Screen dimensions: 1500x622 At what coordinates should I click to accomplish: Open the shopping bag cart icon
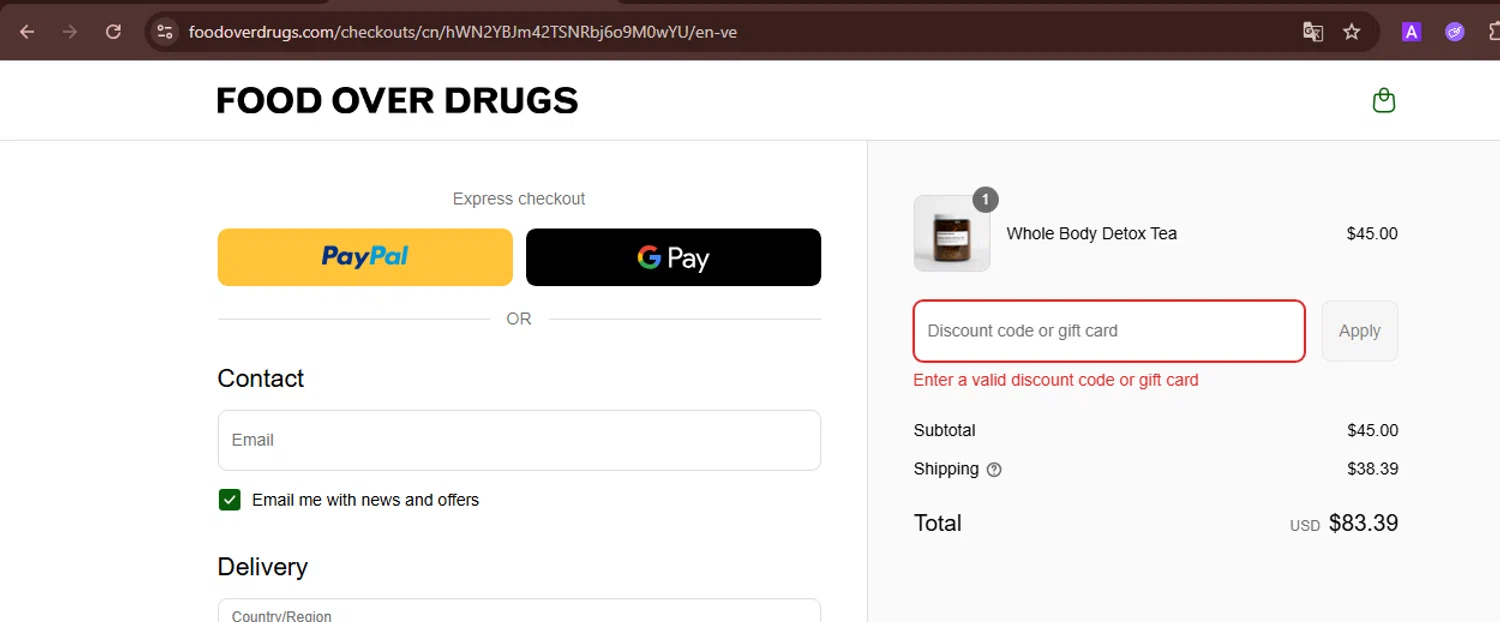pos(1384,100)
